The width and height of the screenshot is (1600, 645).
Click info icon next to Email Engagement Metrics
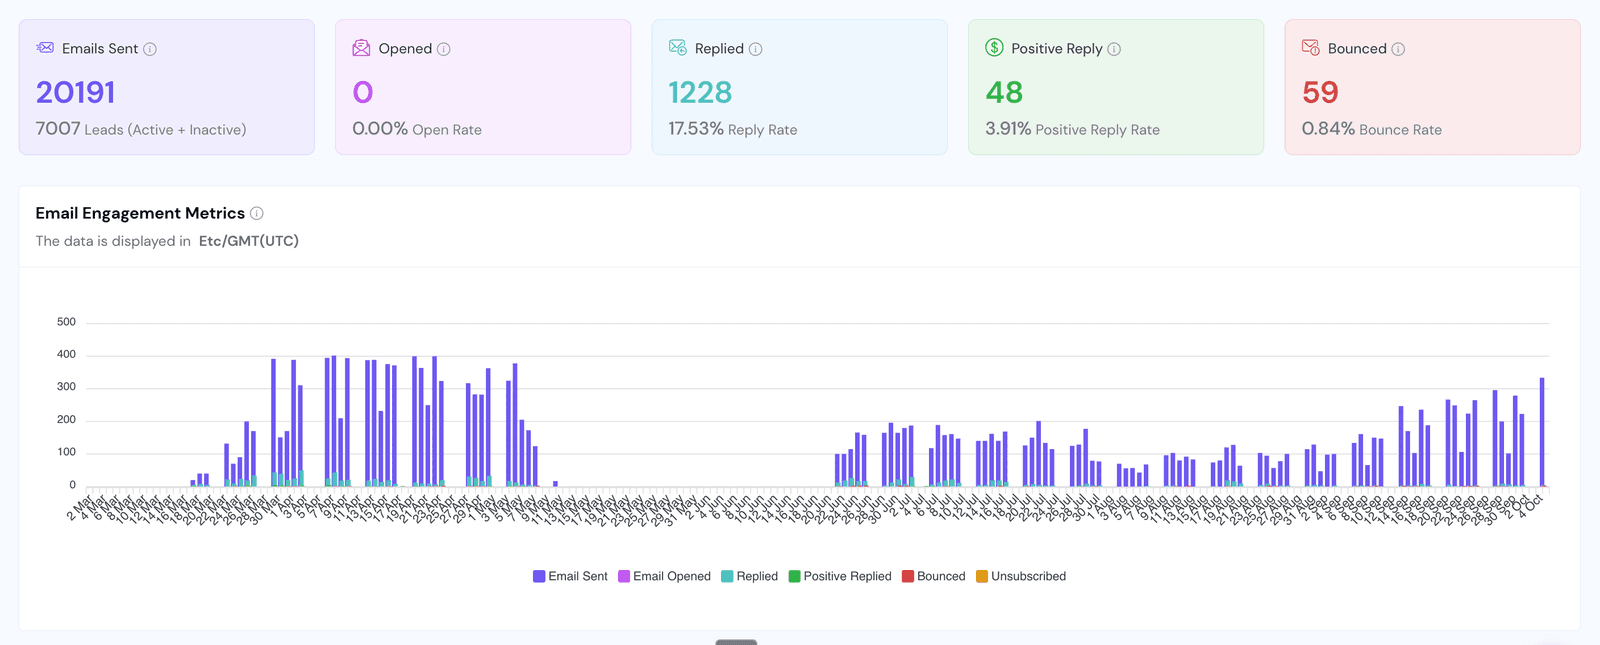[x=257, y=213]
